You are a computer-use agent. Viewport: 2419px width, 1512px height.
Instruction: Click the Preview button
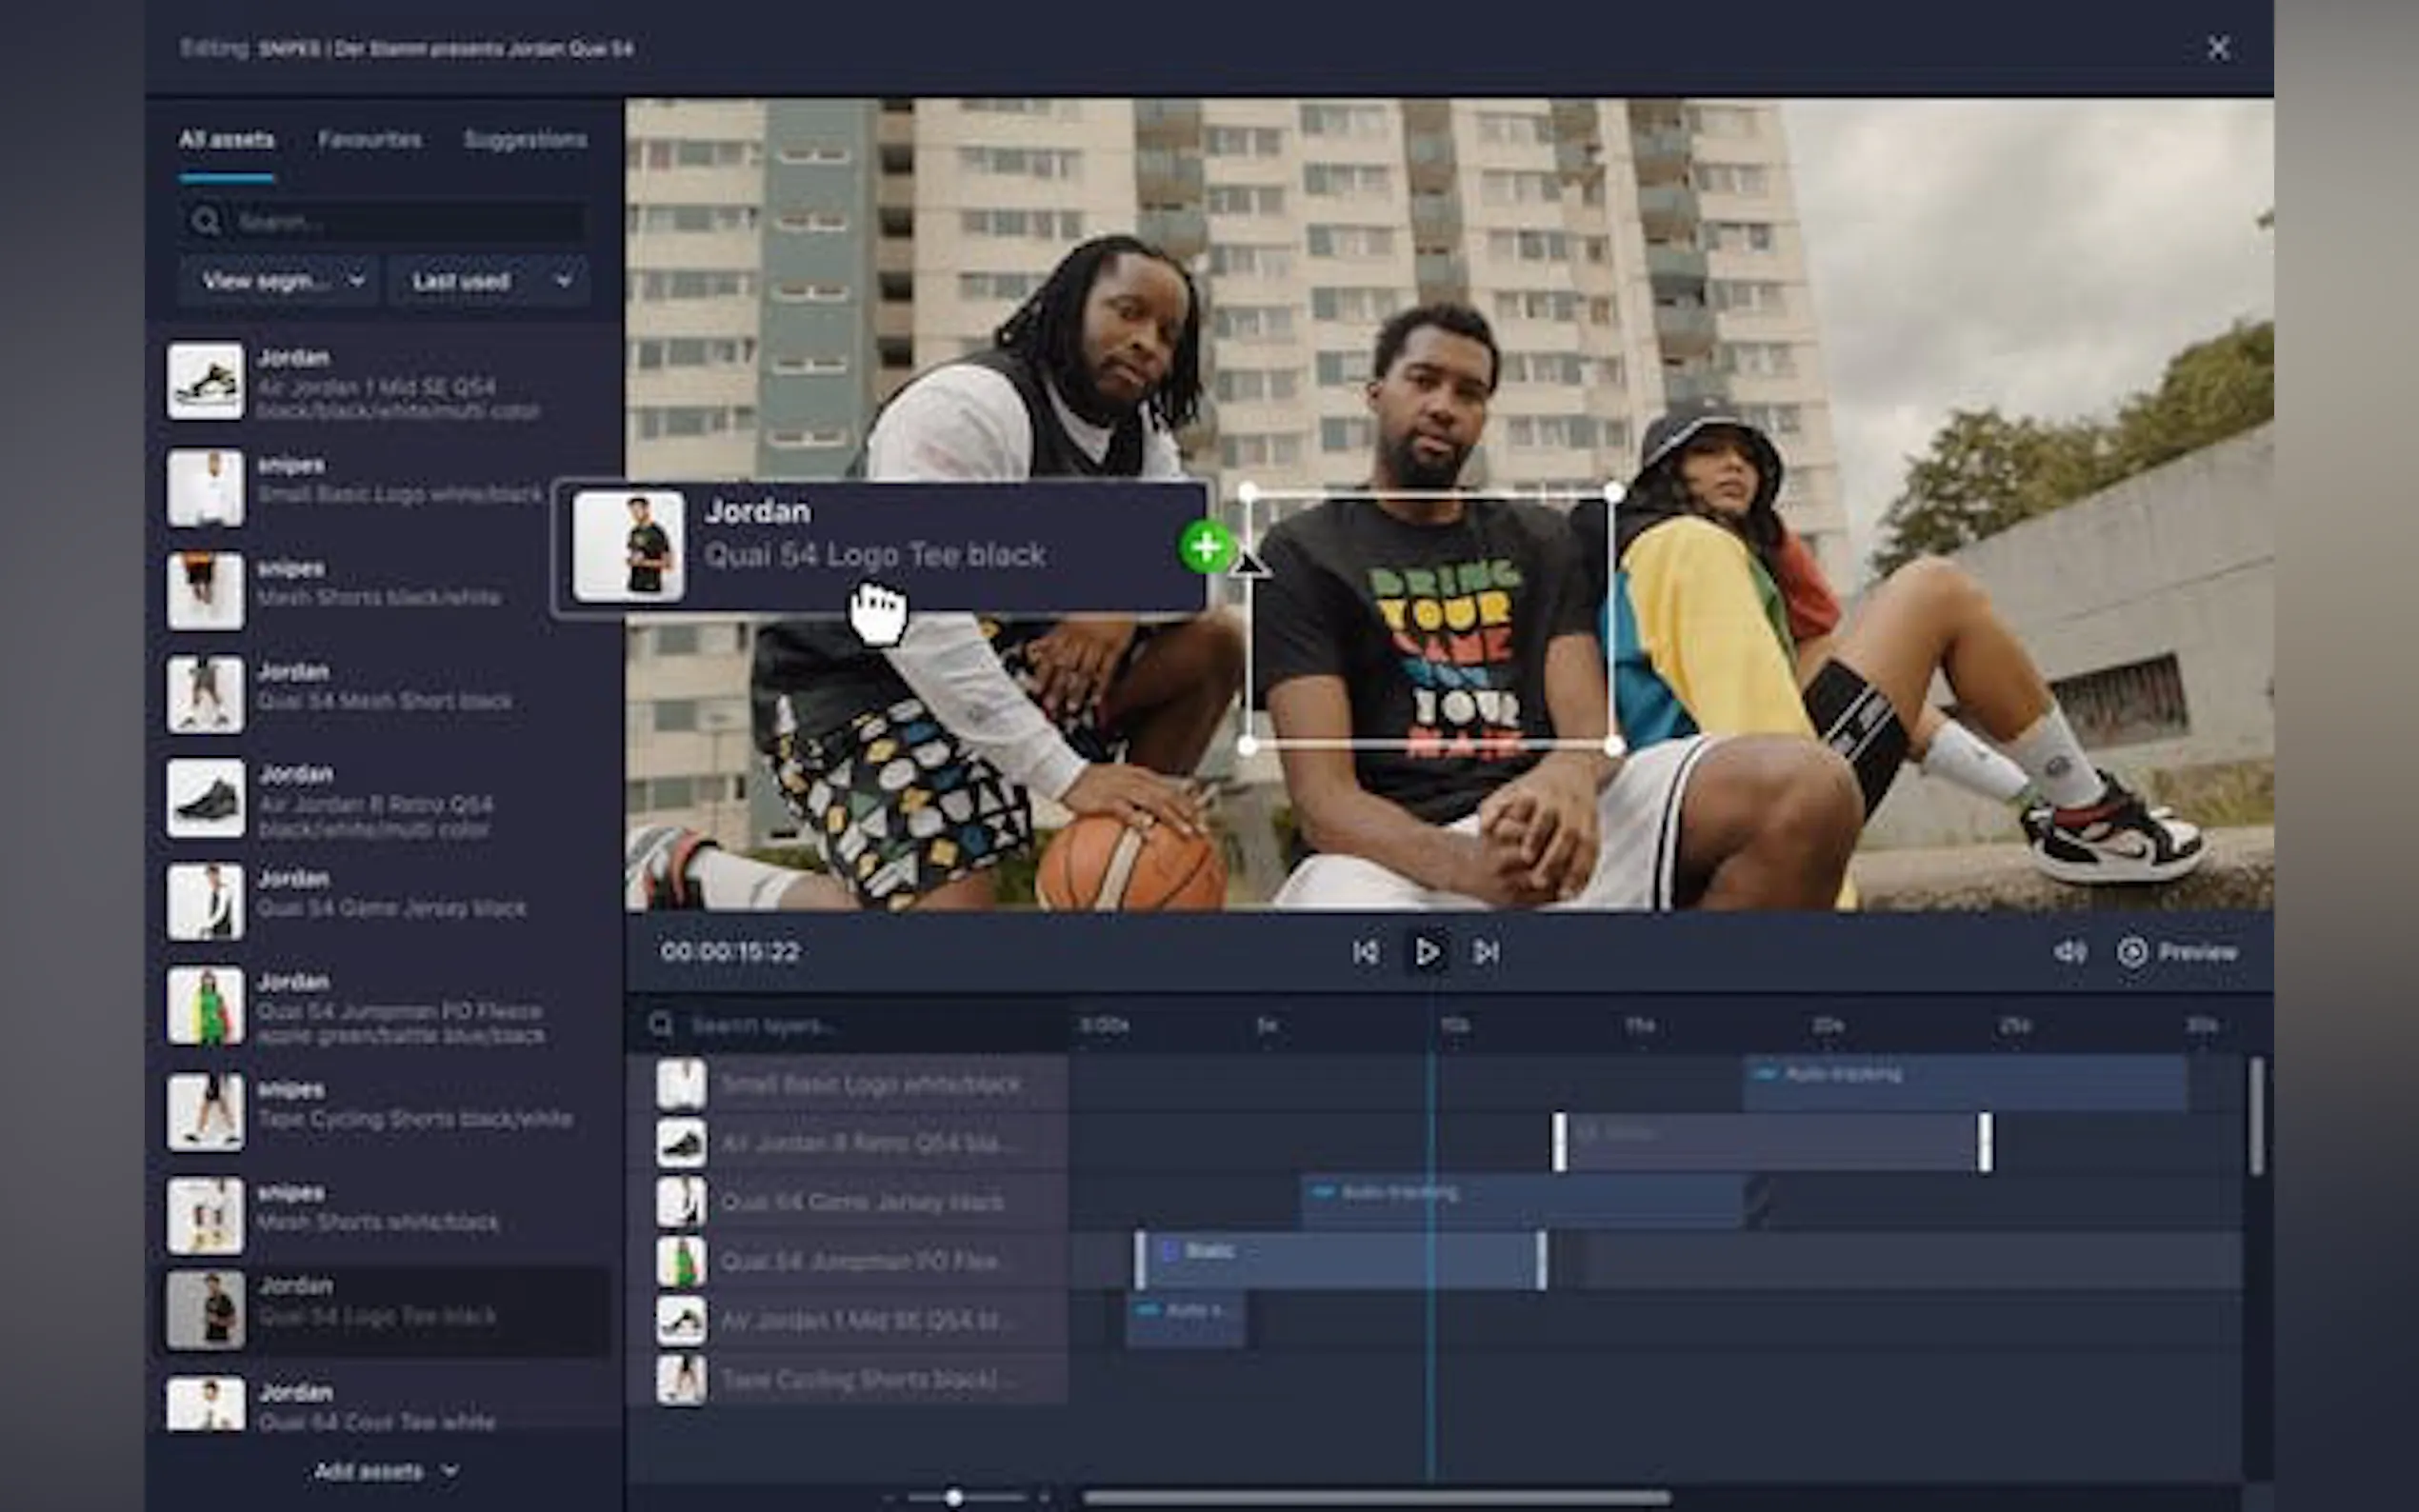pos(2177,952)
